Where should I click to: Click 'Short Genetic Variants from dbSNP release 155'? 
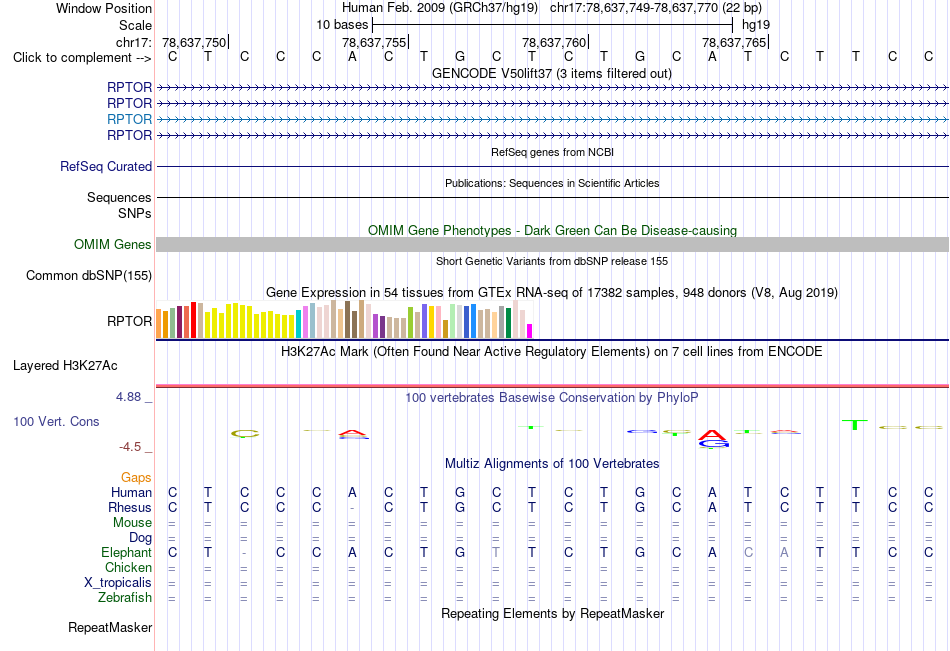[x=552, y=261]
